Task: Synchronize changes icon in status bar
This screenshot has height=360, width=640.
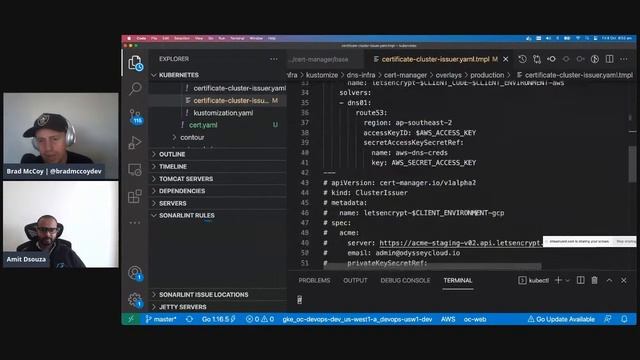Action: tap(189, 319)
